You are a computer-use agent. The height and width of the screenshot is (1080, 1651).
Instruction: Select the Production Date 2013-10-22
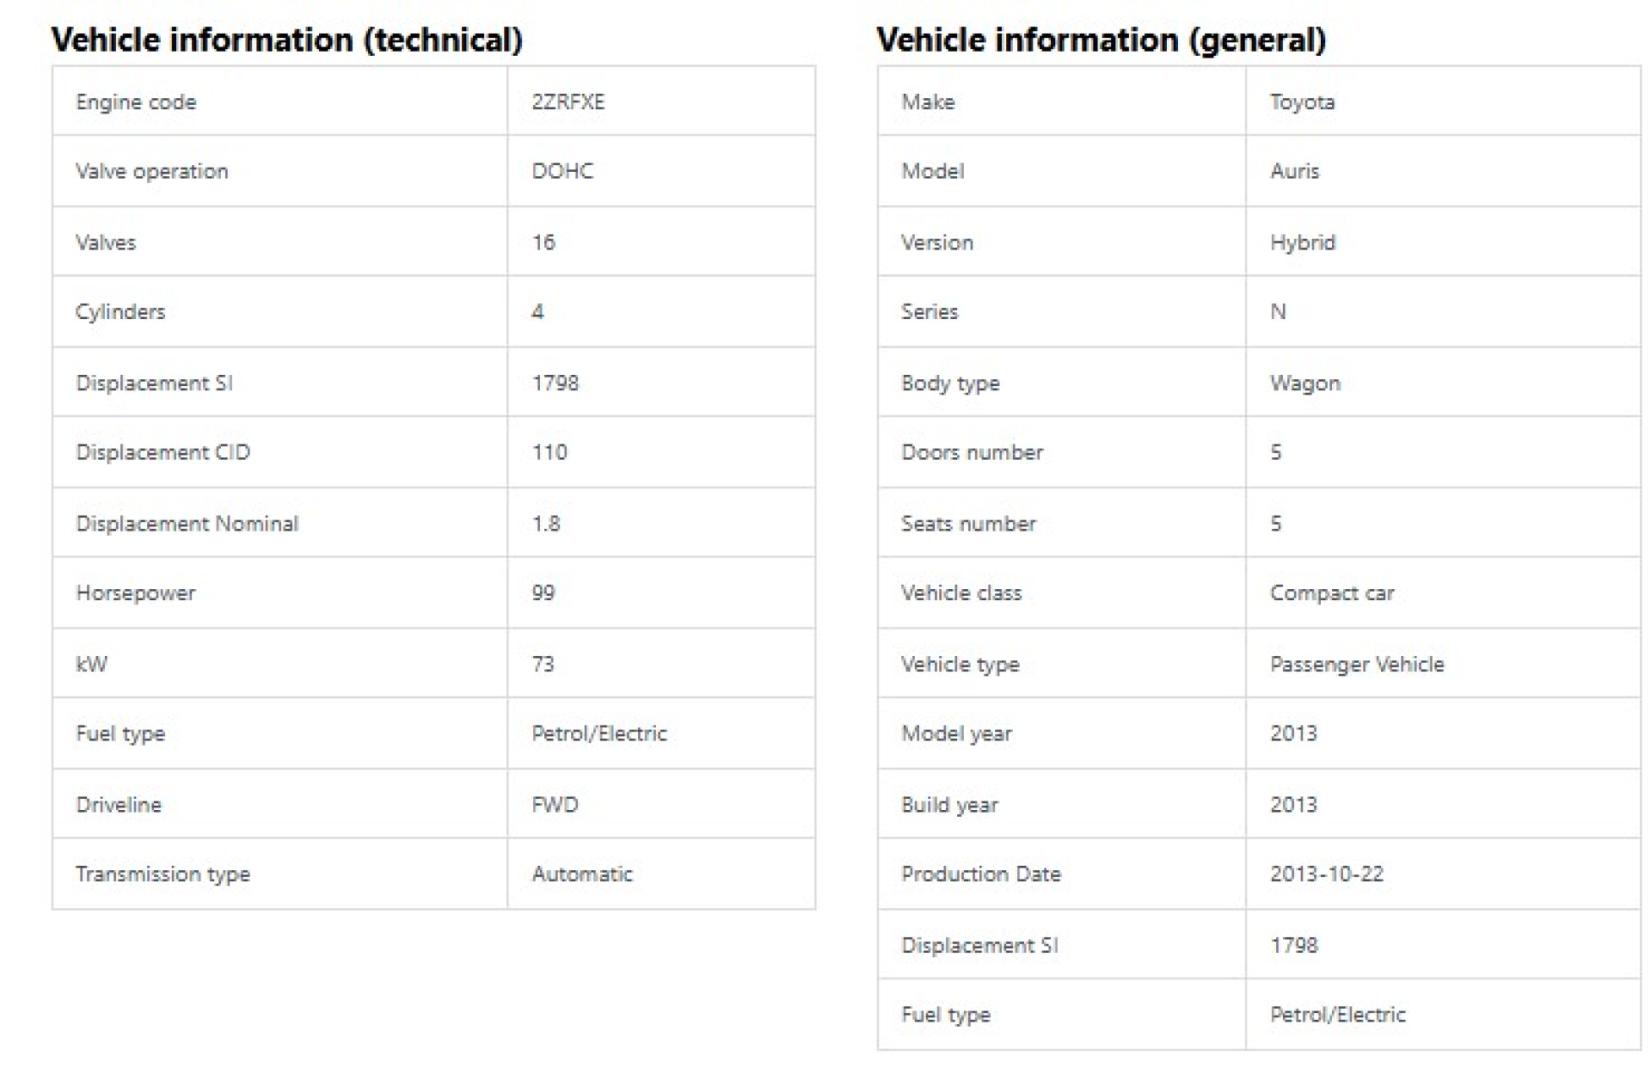1327,874
